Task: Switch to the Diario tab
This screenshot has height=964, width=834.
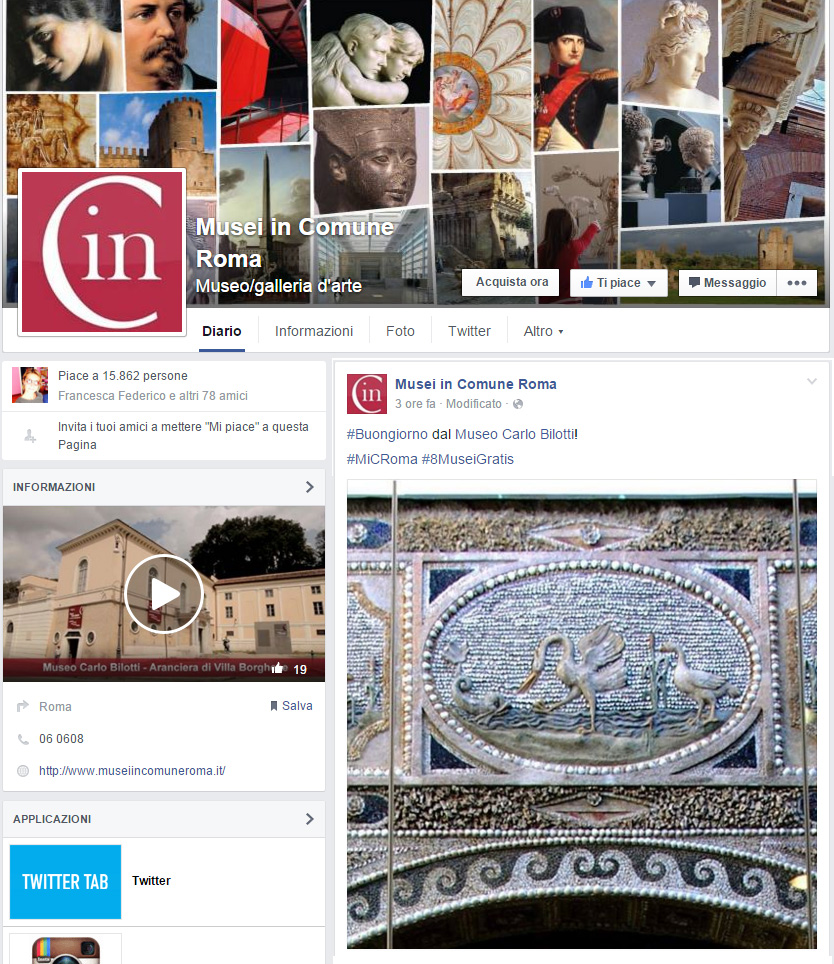Action: 222,331
